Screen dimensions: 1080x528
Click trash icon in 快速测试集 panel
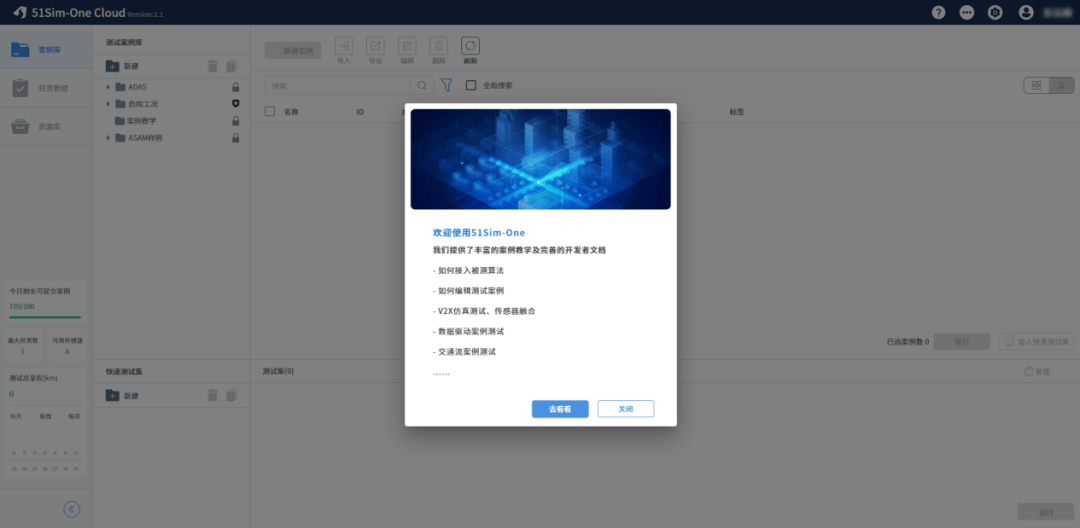pyautogui.click(x=213, y=395)
